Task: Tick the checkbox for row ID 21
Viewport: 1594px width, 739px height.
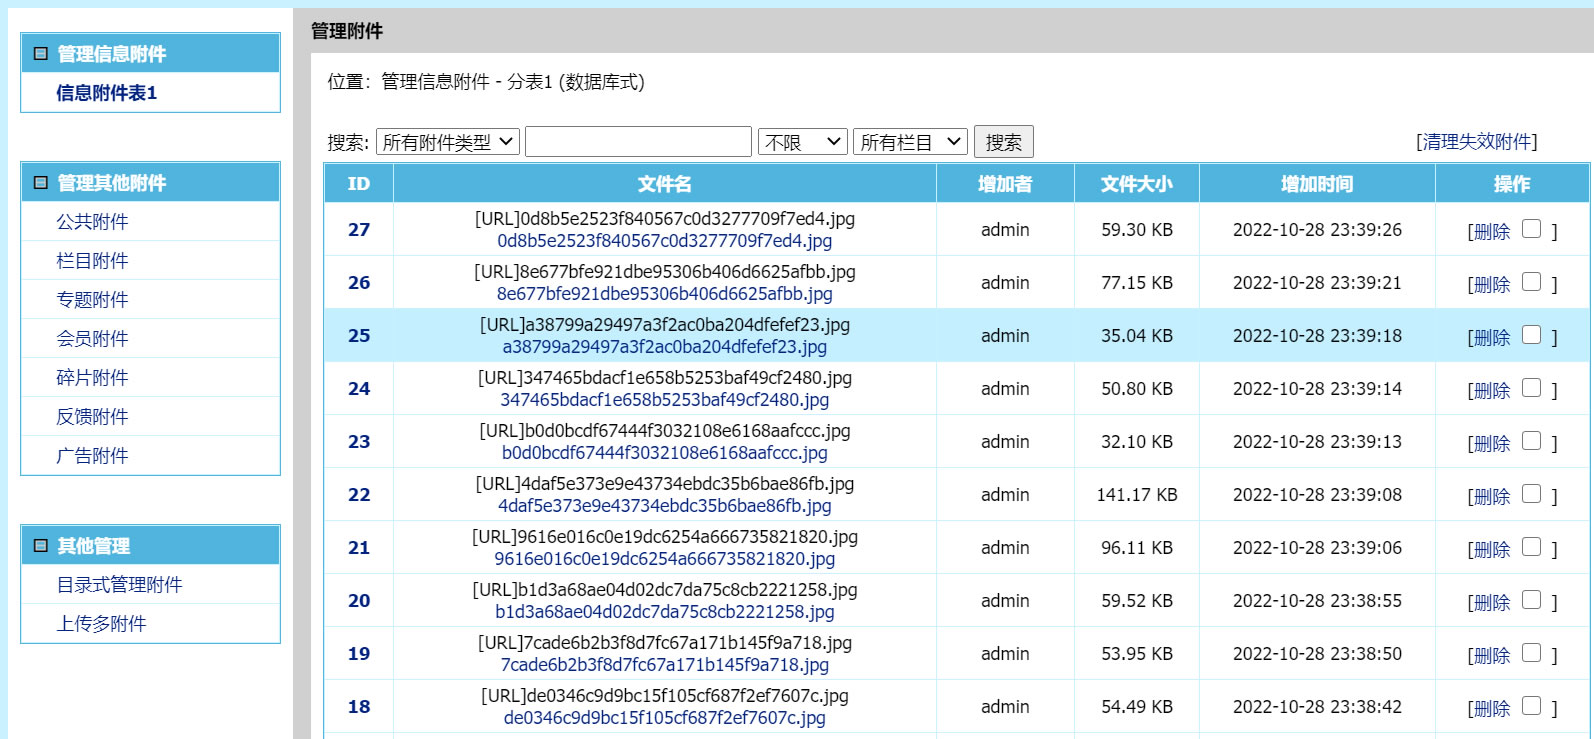Action: (x=1531, y=547)
